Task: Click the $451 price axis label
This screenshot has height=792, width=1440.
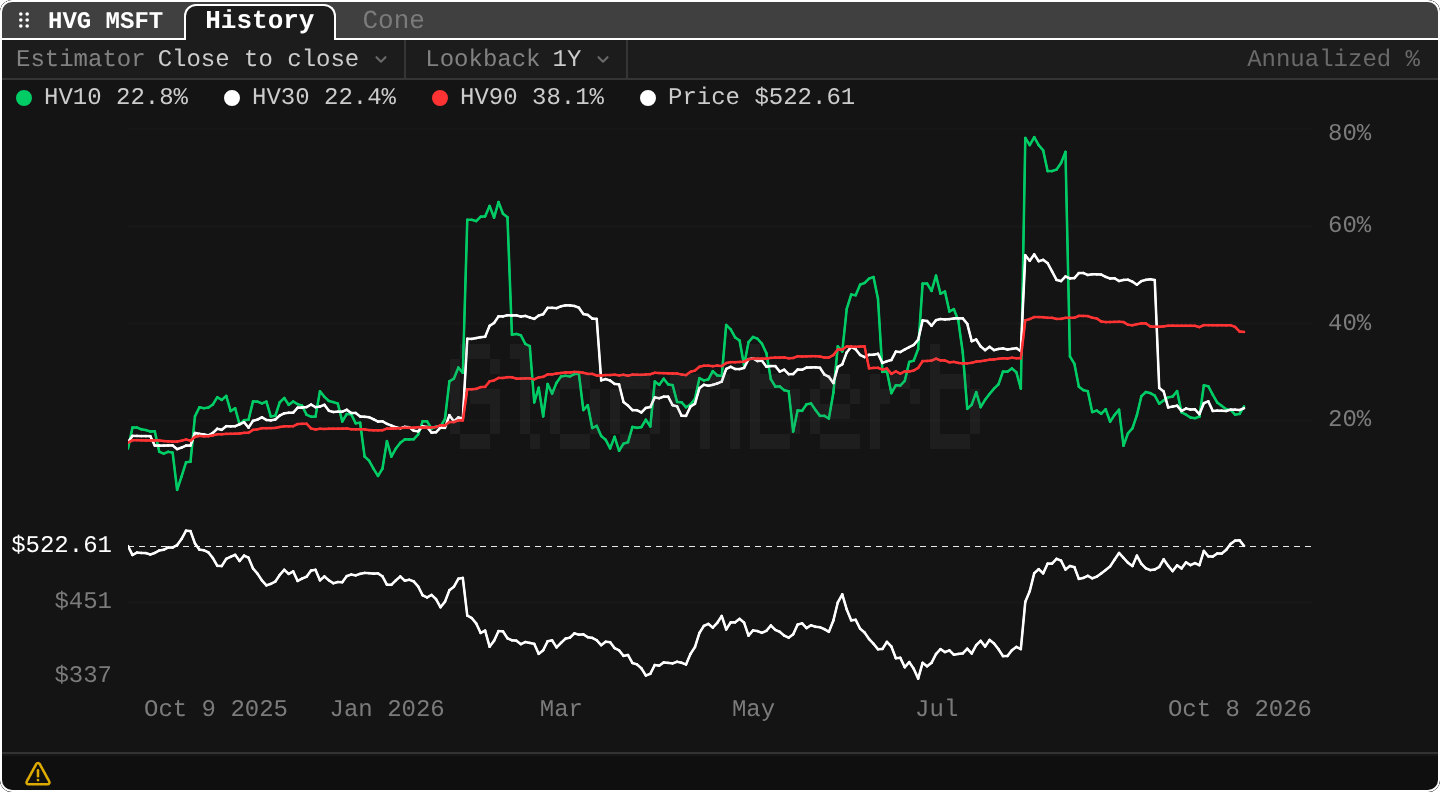Action: [x=83, y=602]
